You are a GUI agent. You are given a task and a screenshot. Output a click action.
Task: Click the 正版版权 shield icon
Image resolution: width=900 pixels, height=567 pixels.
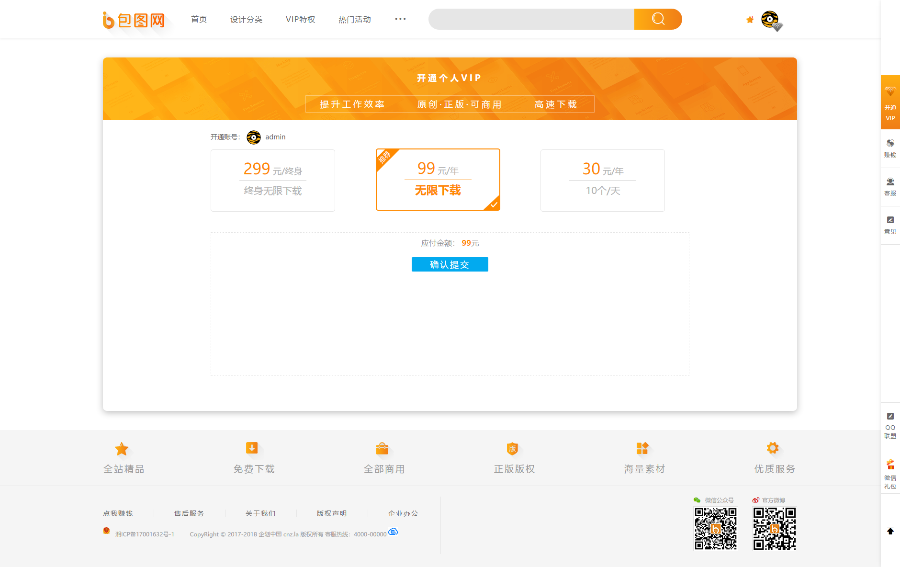[x=513, y=449]
